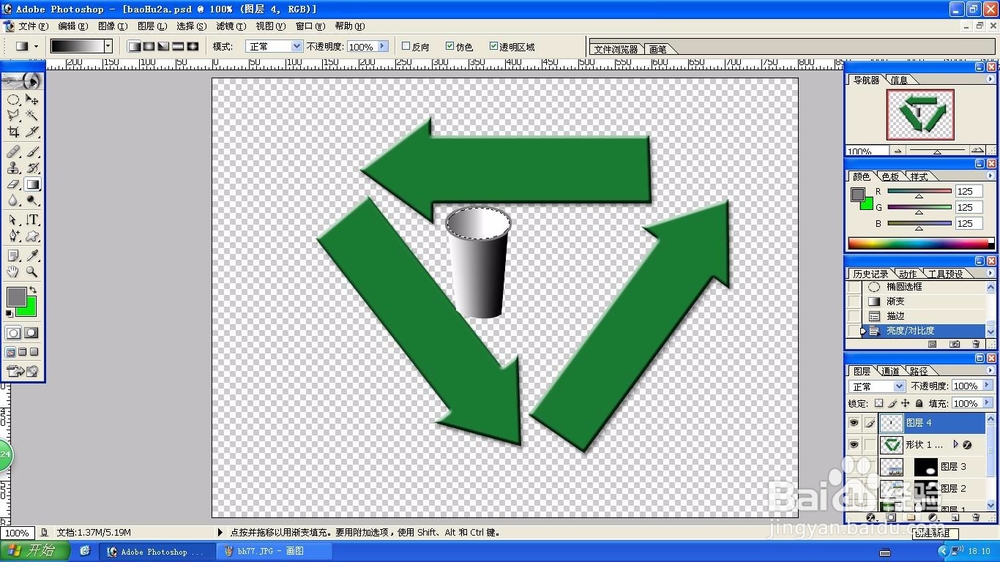
Task: Switch to Standard editing mode
Action: 13,333
